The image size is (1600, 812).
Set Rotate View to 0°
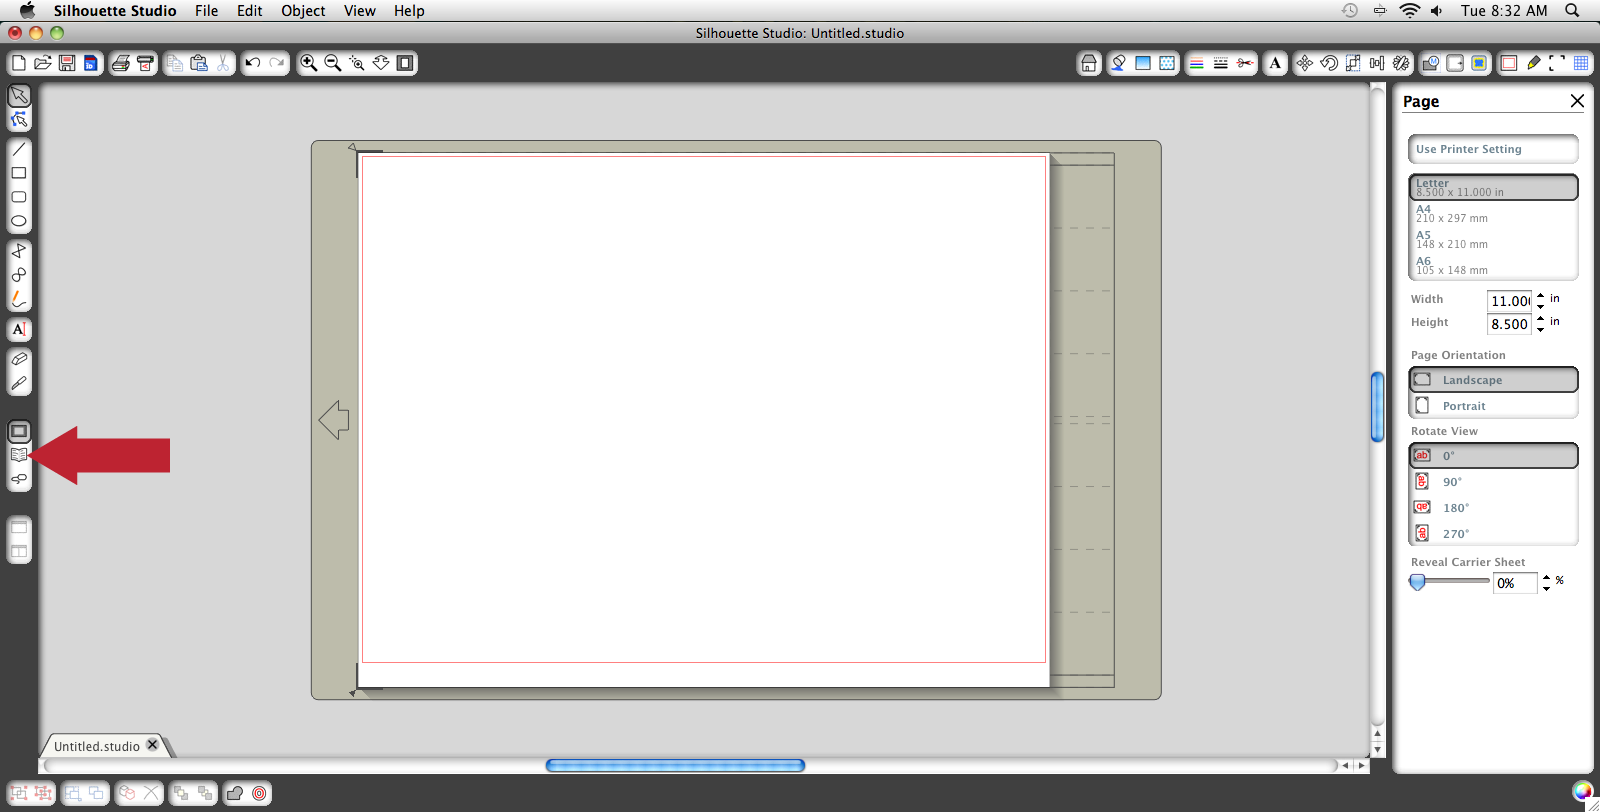pos(1493,456)
